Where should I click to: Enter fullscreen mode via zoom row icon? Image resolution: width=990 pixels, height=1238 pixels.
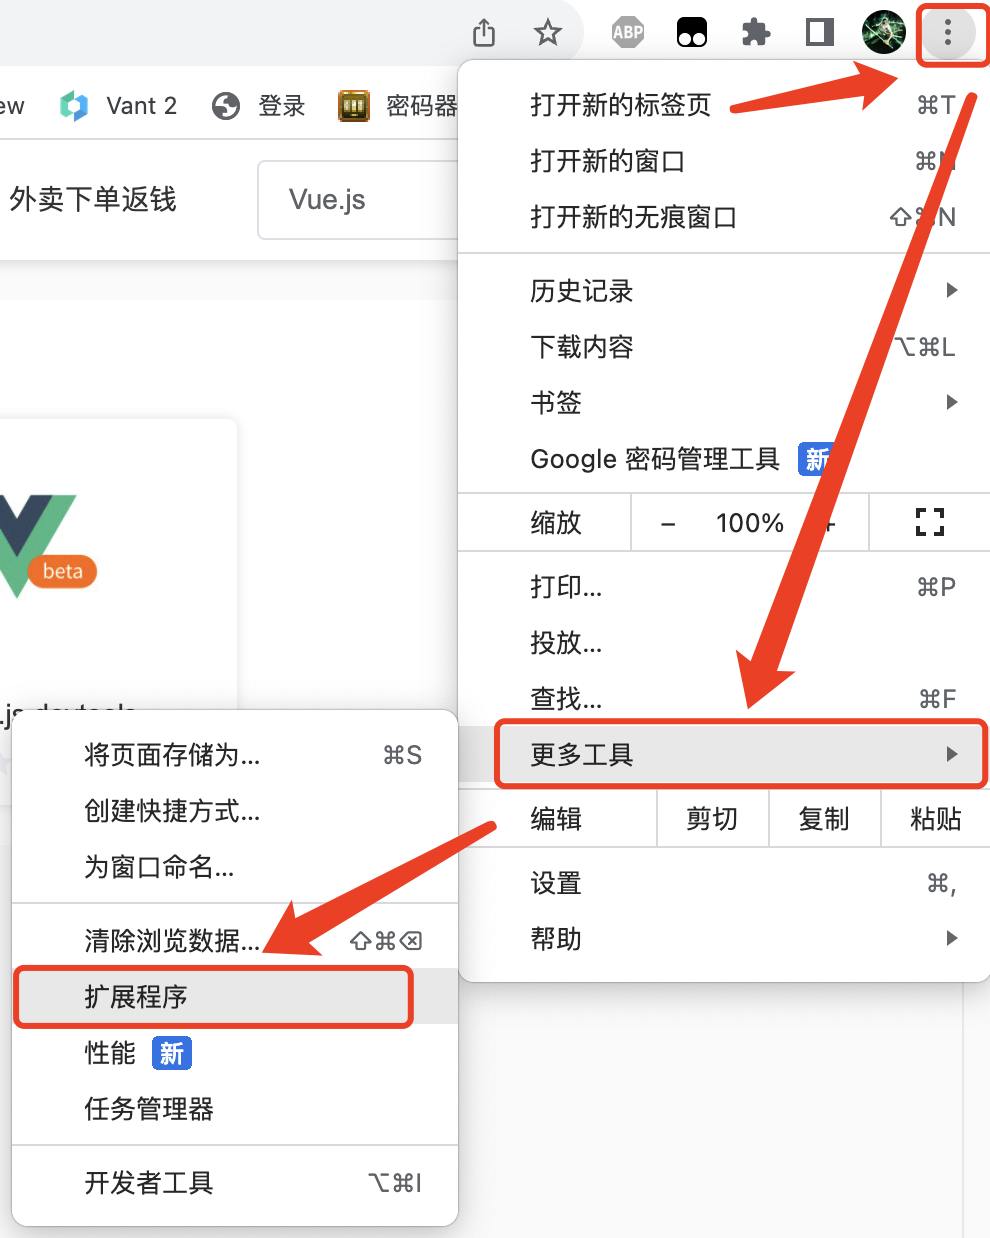pos(929,522)
